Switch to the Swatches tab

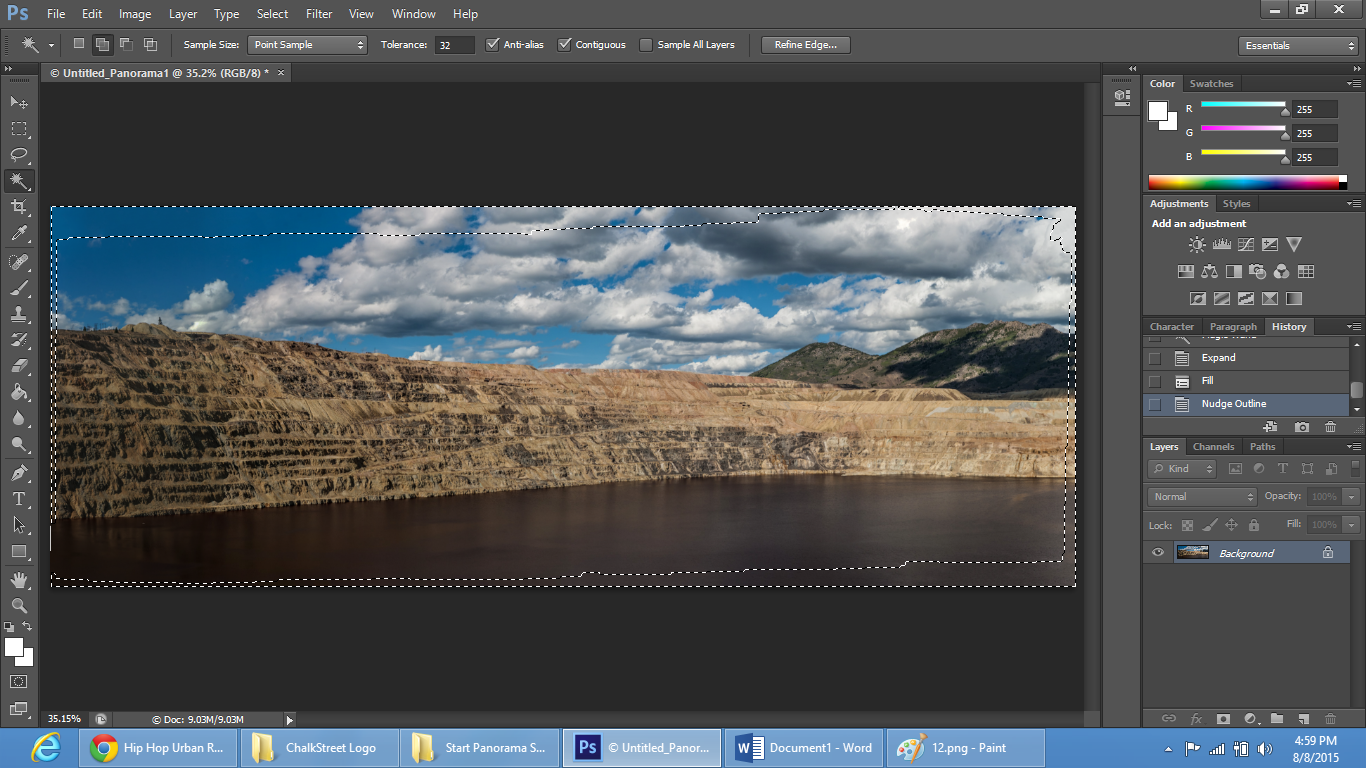coord(1211,84)
